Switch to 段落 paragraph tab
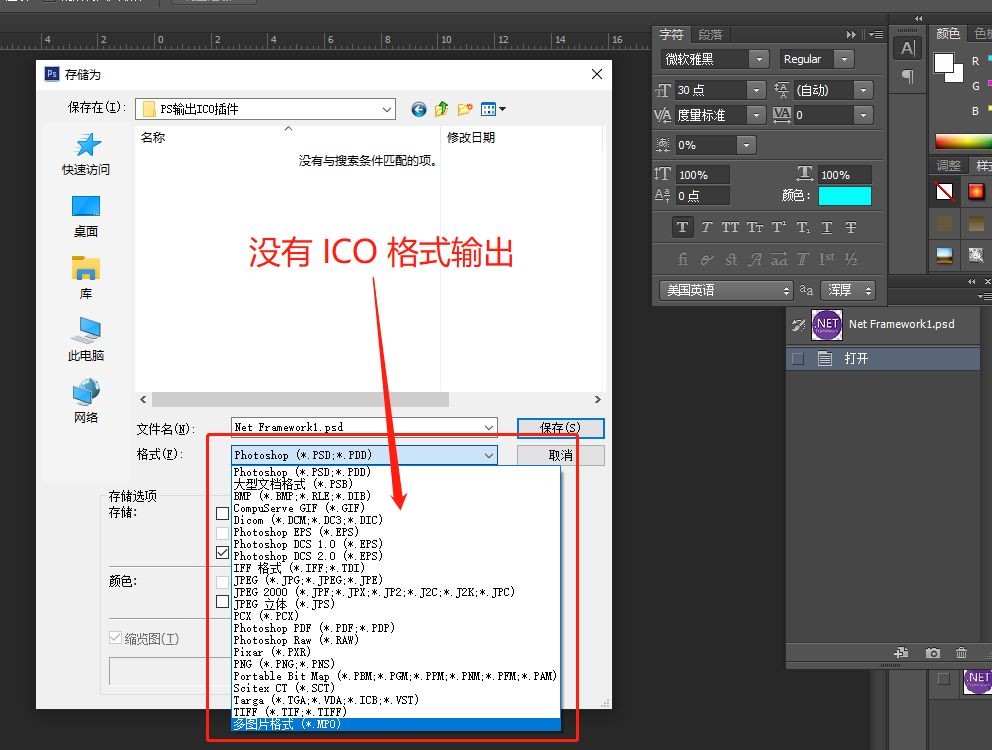Image resolution: width=992 pixels, height=750 pixels. coord(710,34)
